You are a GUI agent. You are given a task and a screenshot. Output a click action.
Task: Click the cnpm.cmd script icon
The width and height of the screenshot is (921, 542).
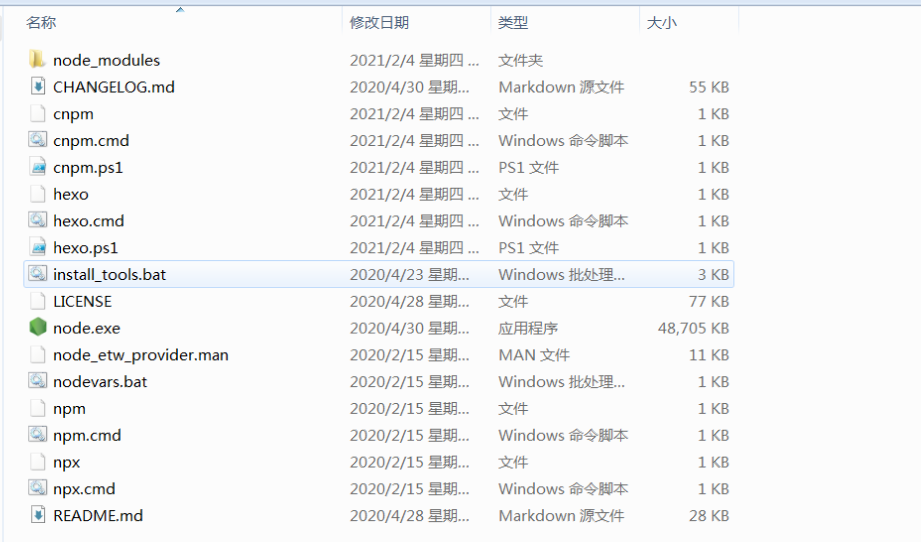point(38,140)
